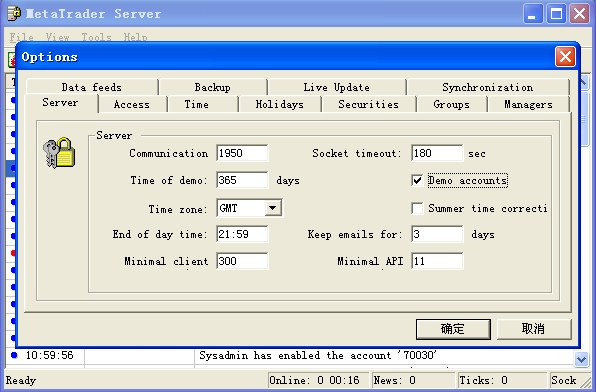596x392 pixels.
Task: Click the Sysadmin enabled account '70030' message
Action: tap(318, 355)
